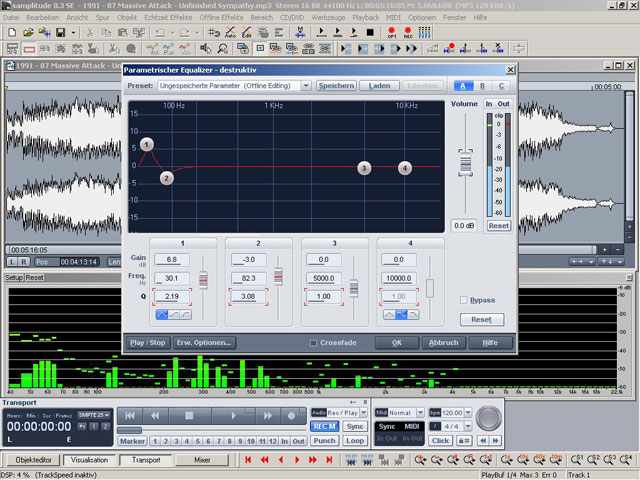Click the Speichern preset button

tap(336, 86)
